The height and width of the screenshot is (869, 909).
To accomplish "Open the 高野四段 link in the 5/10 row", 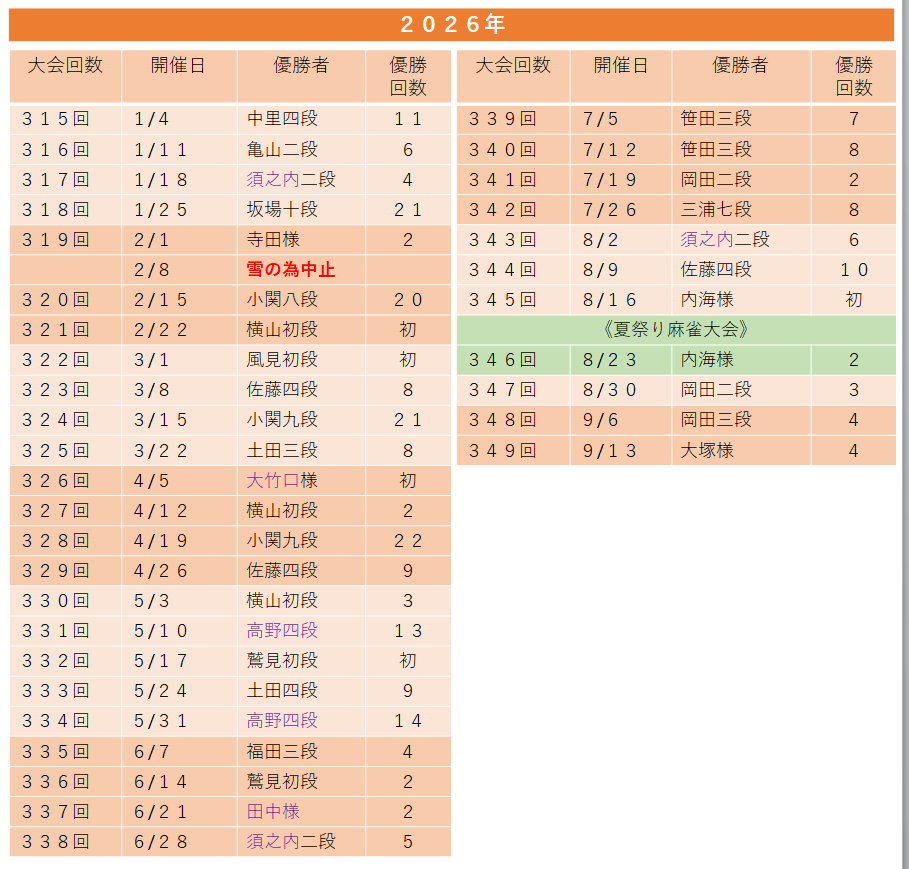I will tap(282, 631).
